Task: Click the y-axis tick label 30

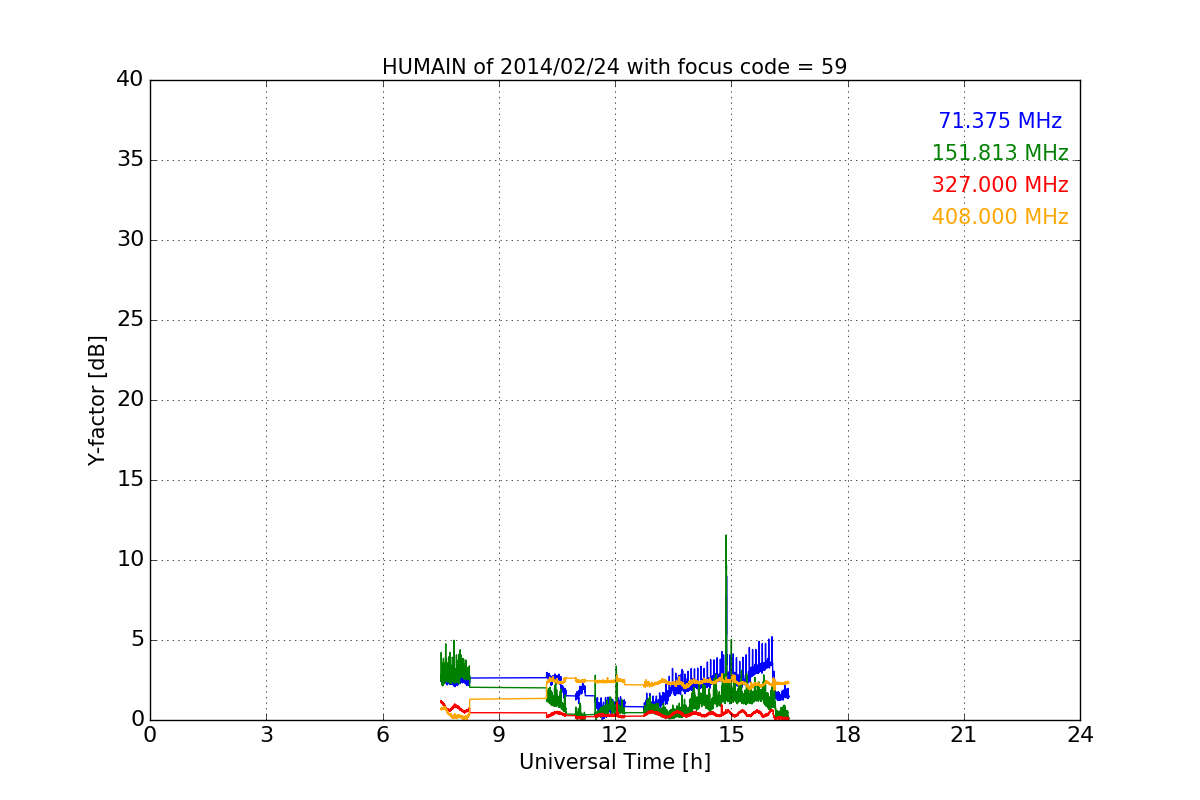Action: click(129, 240)
